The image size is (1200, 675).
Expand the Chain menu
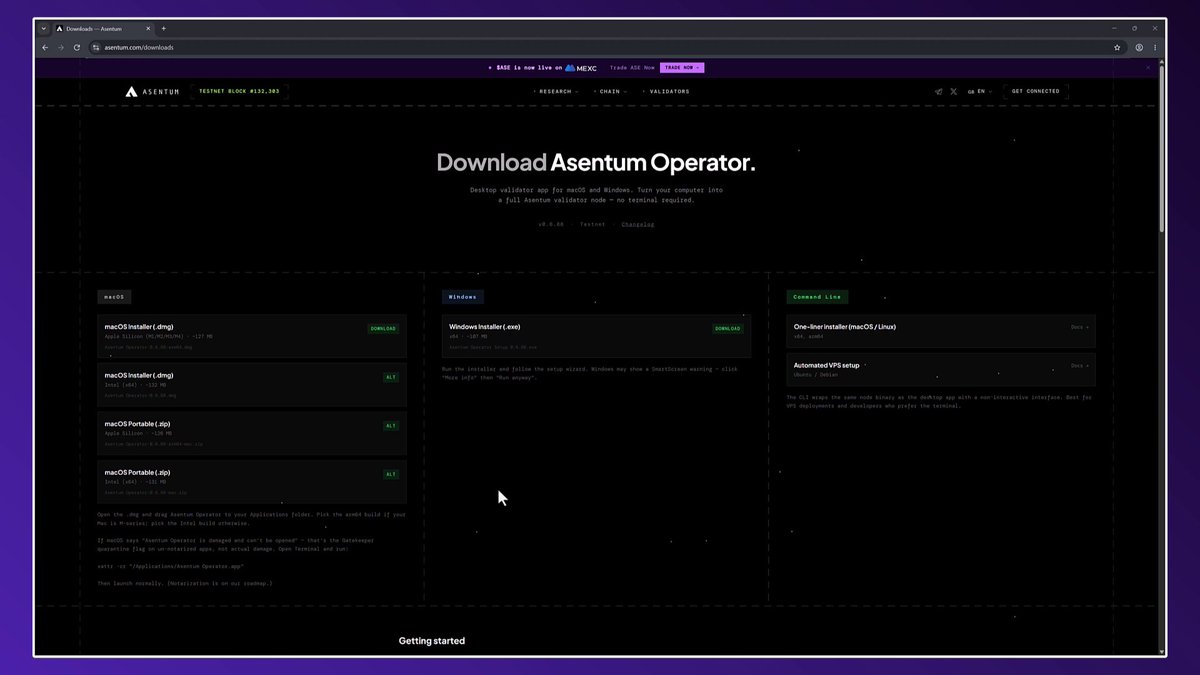(610, 91)
